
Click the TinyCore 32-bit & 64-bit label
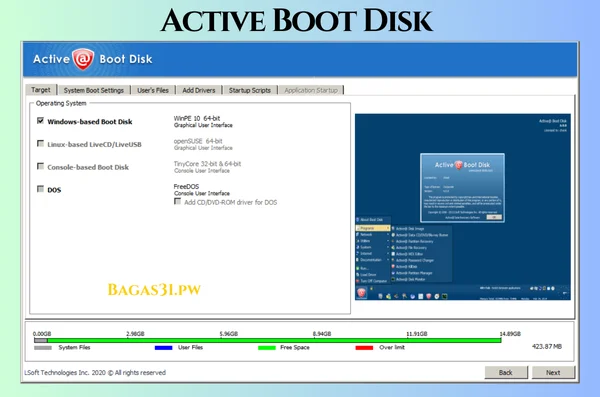coord(207,164)
